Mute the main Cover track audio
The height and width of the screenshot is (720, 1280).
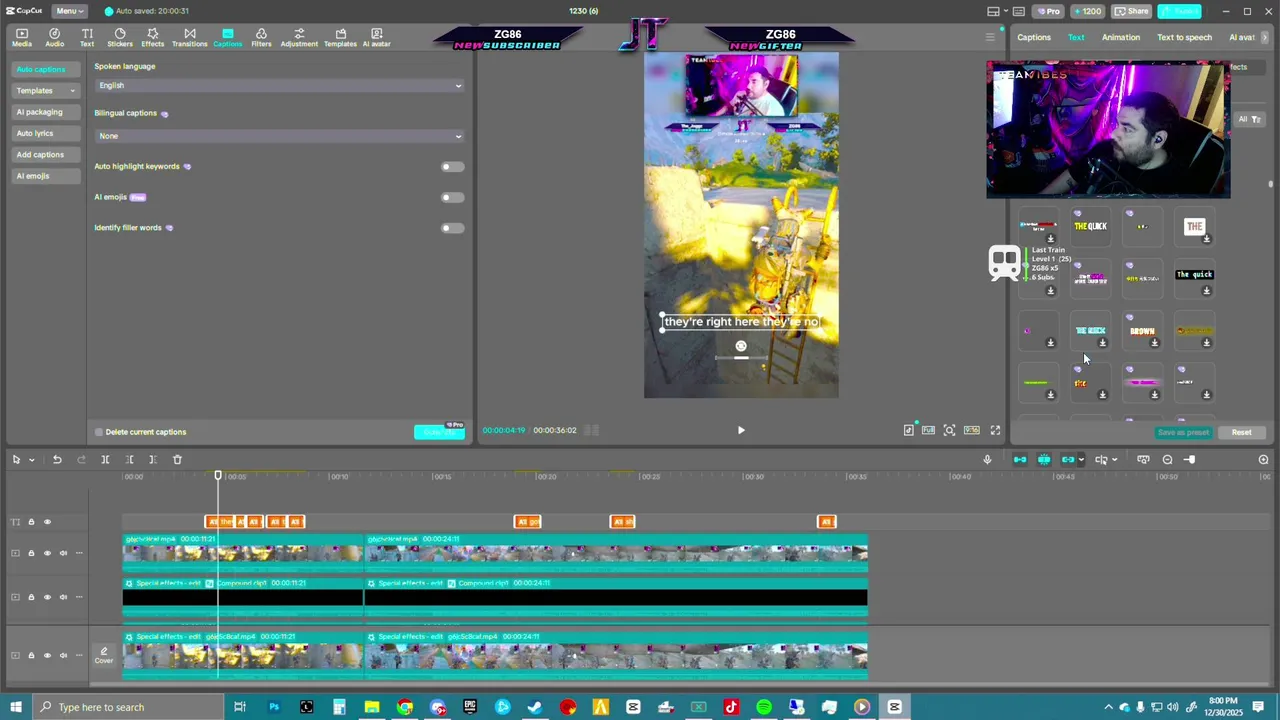coord(63,655)
